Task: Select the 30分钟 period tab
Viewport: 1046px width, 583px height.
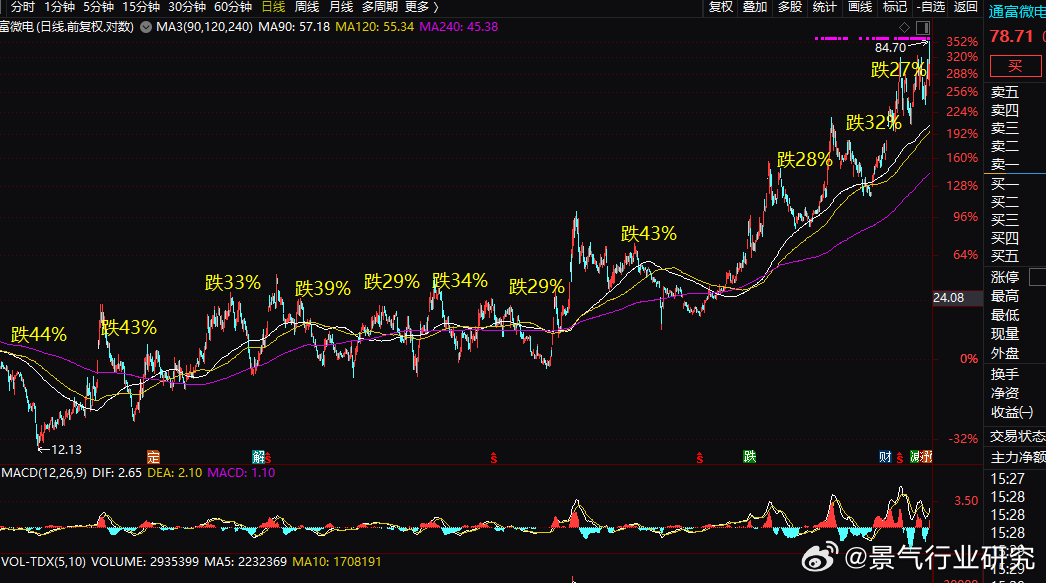Action: (187, 7)
